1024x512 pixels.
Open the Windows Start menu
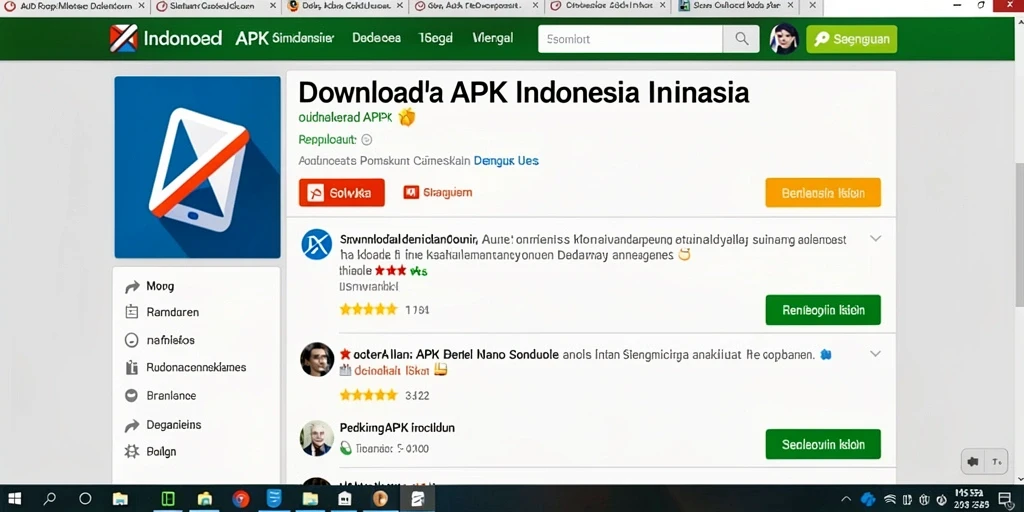pos(14,499)
